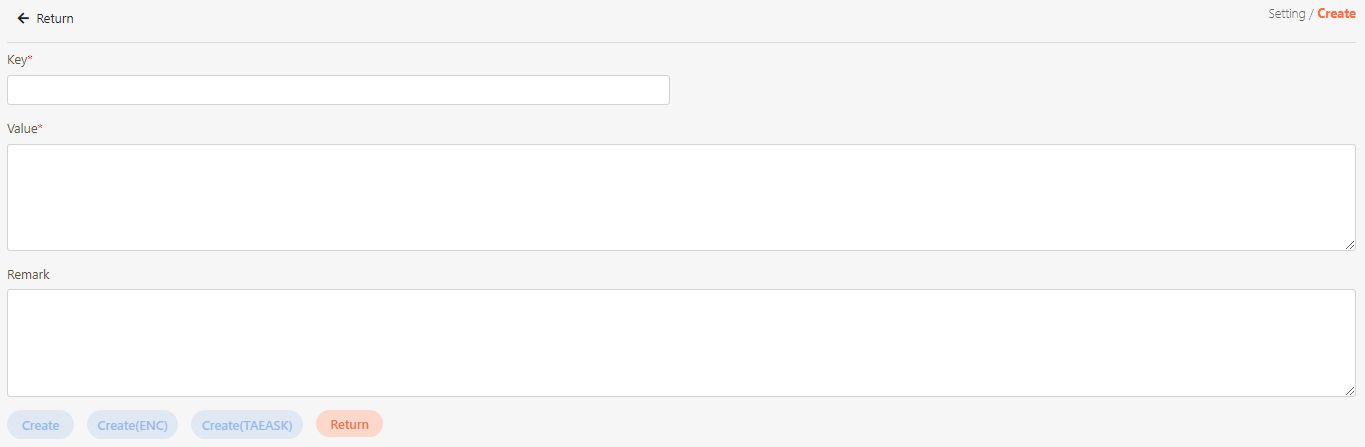This screenshot has width=1365, height=447.
Task: Open the Setting breadcrumb link
Action: (x=1286, y=14)
